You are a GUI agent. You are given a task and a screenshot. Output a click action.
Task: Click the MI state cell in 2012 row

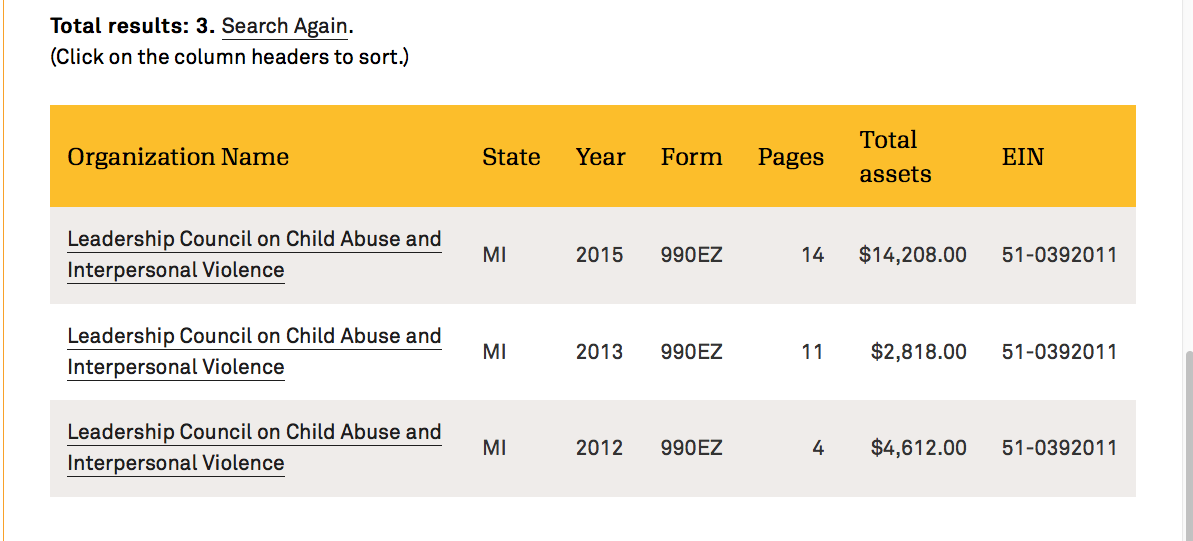494,448
